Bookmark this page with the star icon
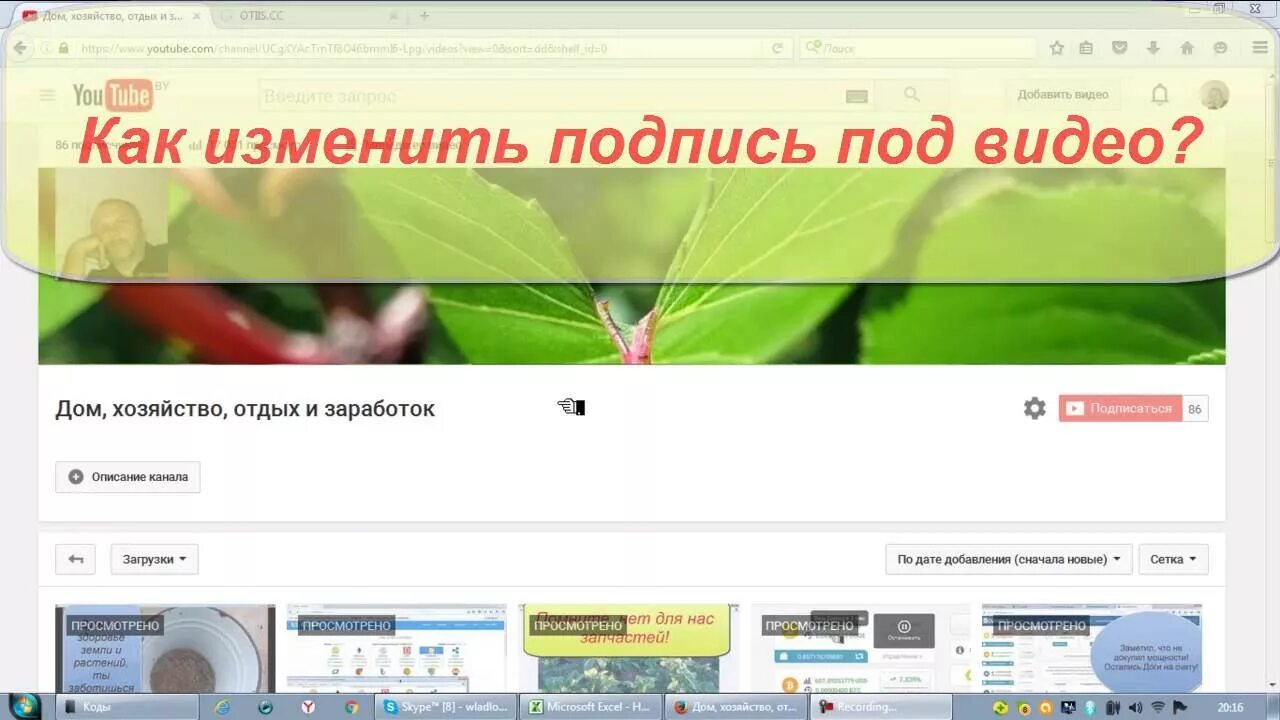This screenshot has width=1280, height=720. pos(1056,48)
